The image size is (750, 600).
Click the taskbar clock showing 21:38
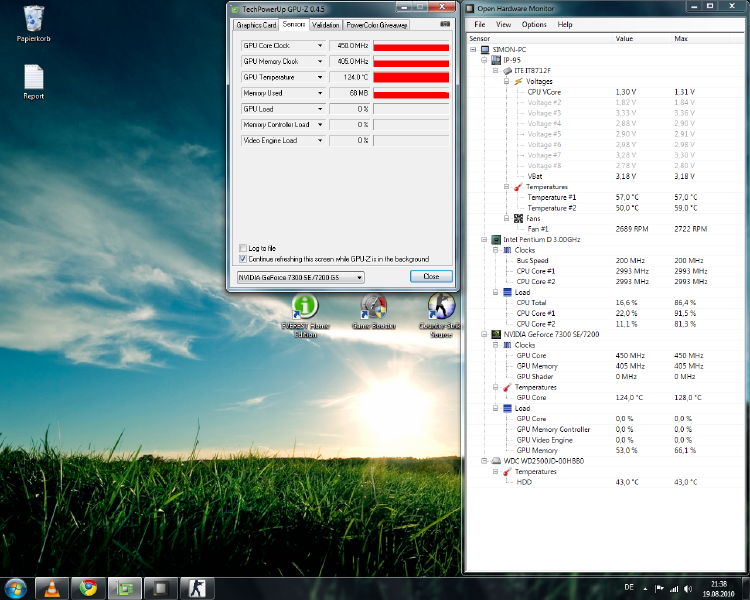[x=718, y=589]
